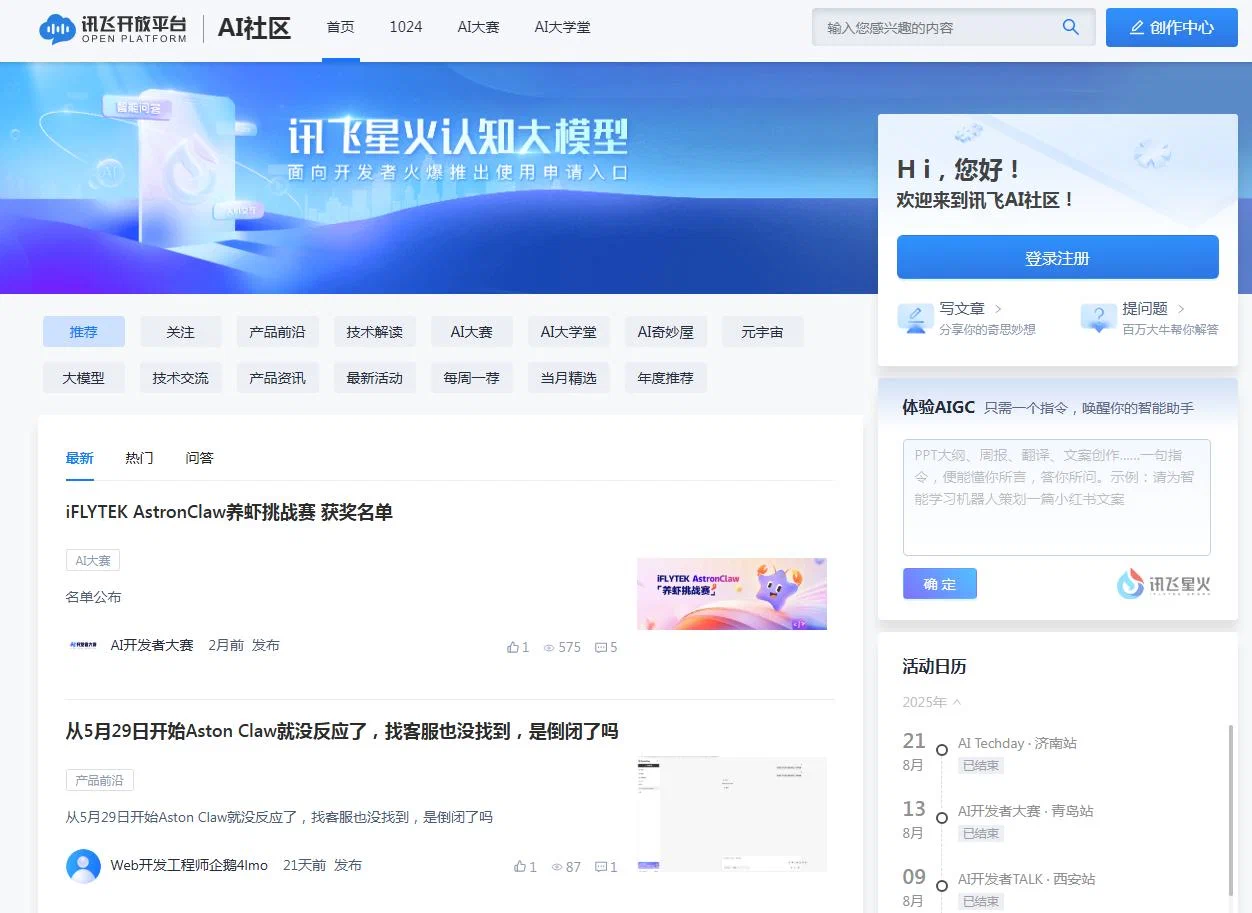1252x913 pixels.
Task: Select the 推荐 category filter
Action: coord(84,332)
